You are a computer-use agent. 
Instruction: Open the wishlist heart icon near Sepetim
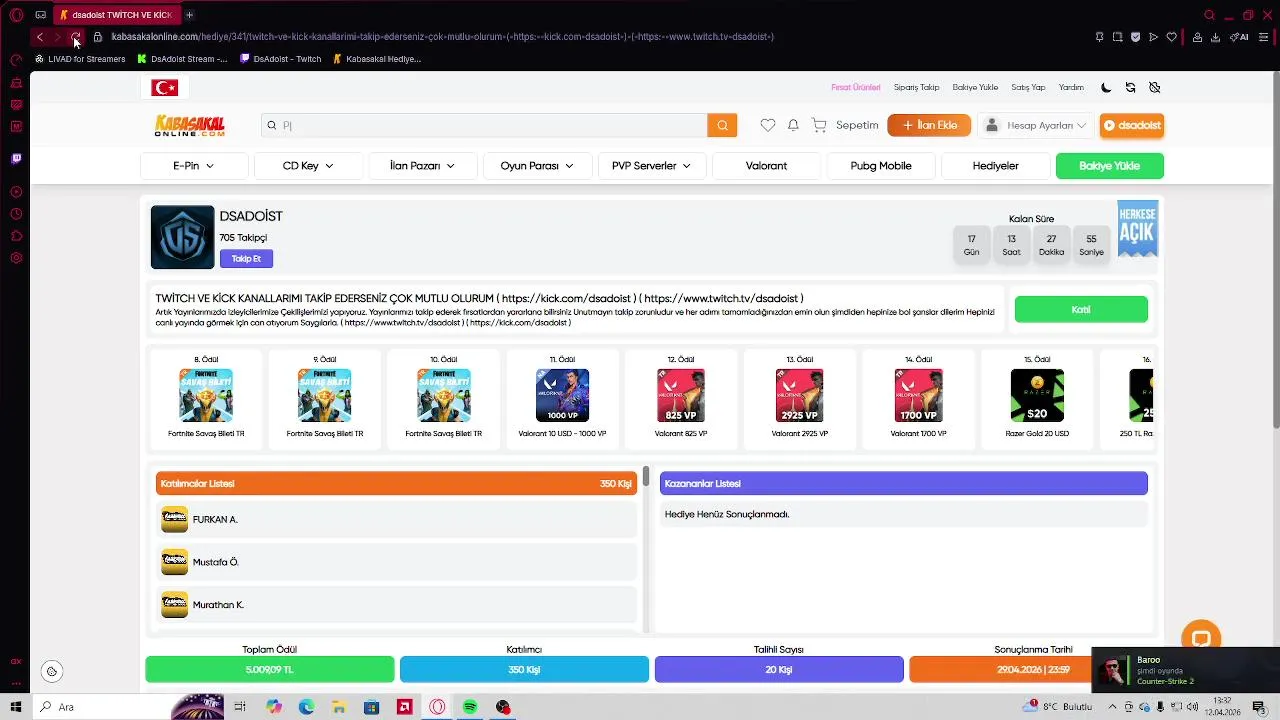(767, 125)
